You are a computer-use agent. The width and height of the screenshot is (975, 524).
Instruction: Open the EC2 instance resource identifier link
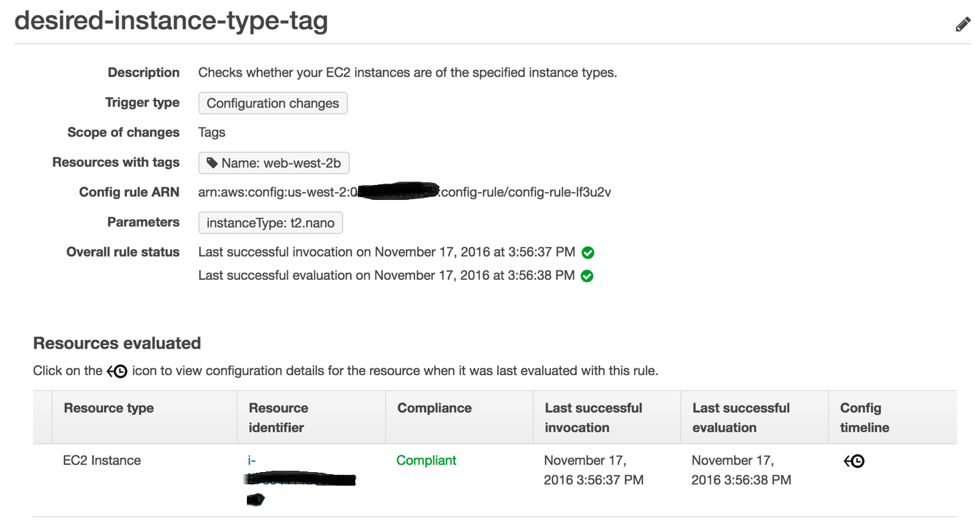(x=252, y=461)
